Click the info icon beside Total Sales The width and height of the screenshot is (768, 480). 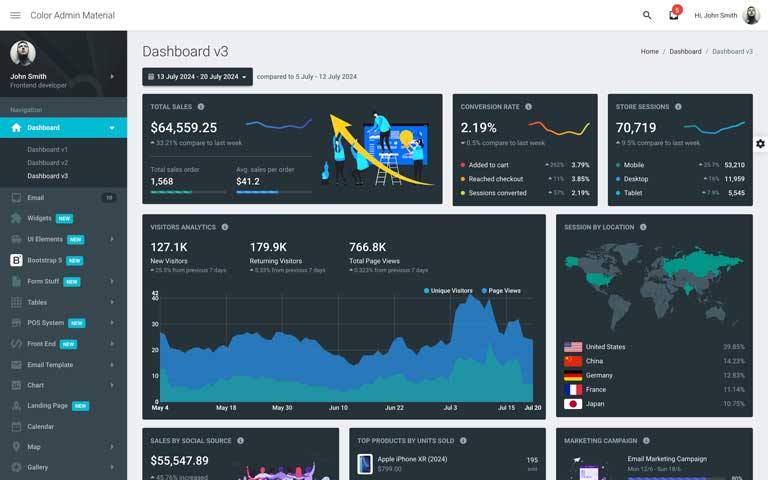tap(201, 107)
